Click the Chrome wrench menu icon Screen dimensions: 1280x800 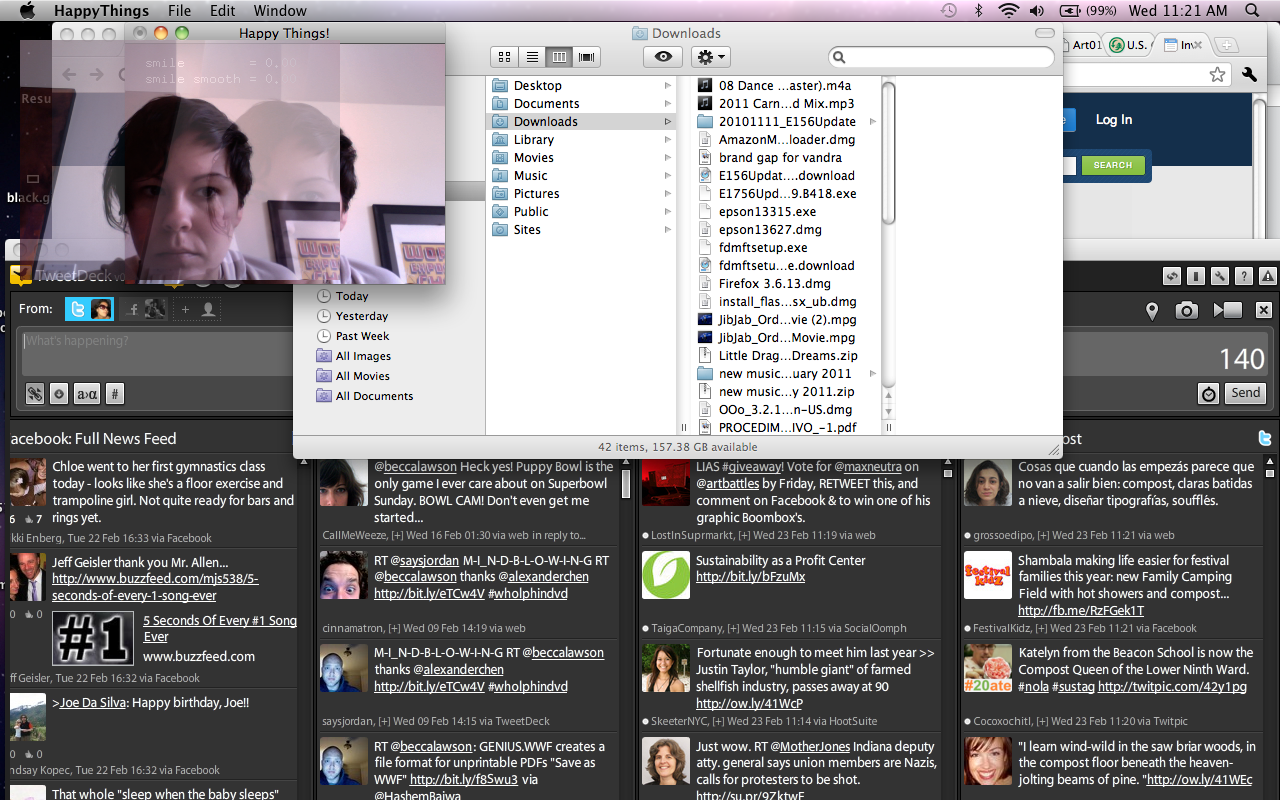(1249, 74)
